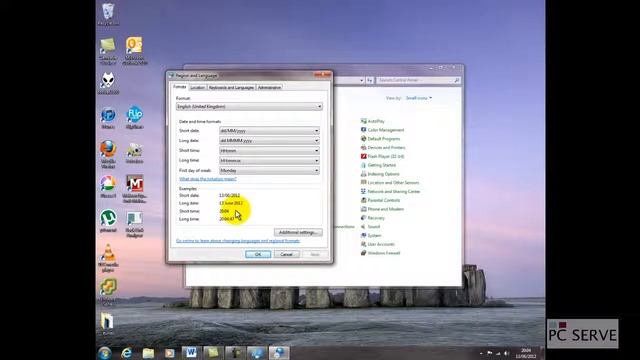The height and width of the screenshot is (360, 640).
Task: Click the Default Programs icon in Control Panel
Action: [x=363, y=139]
